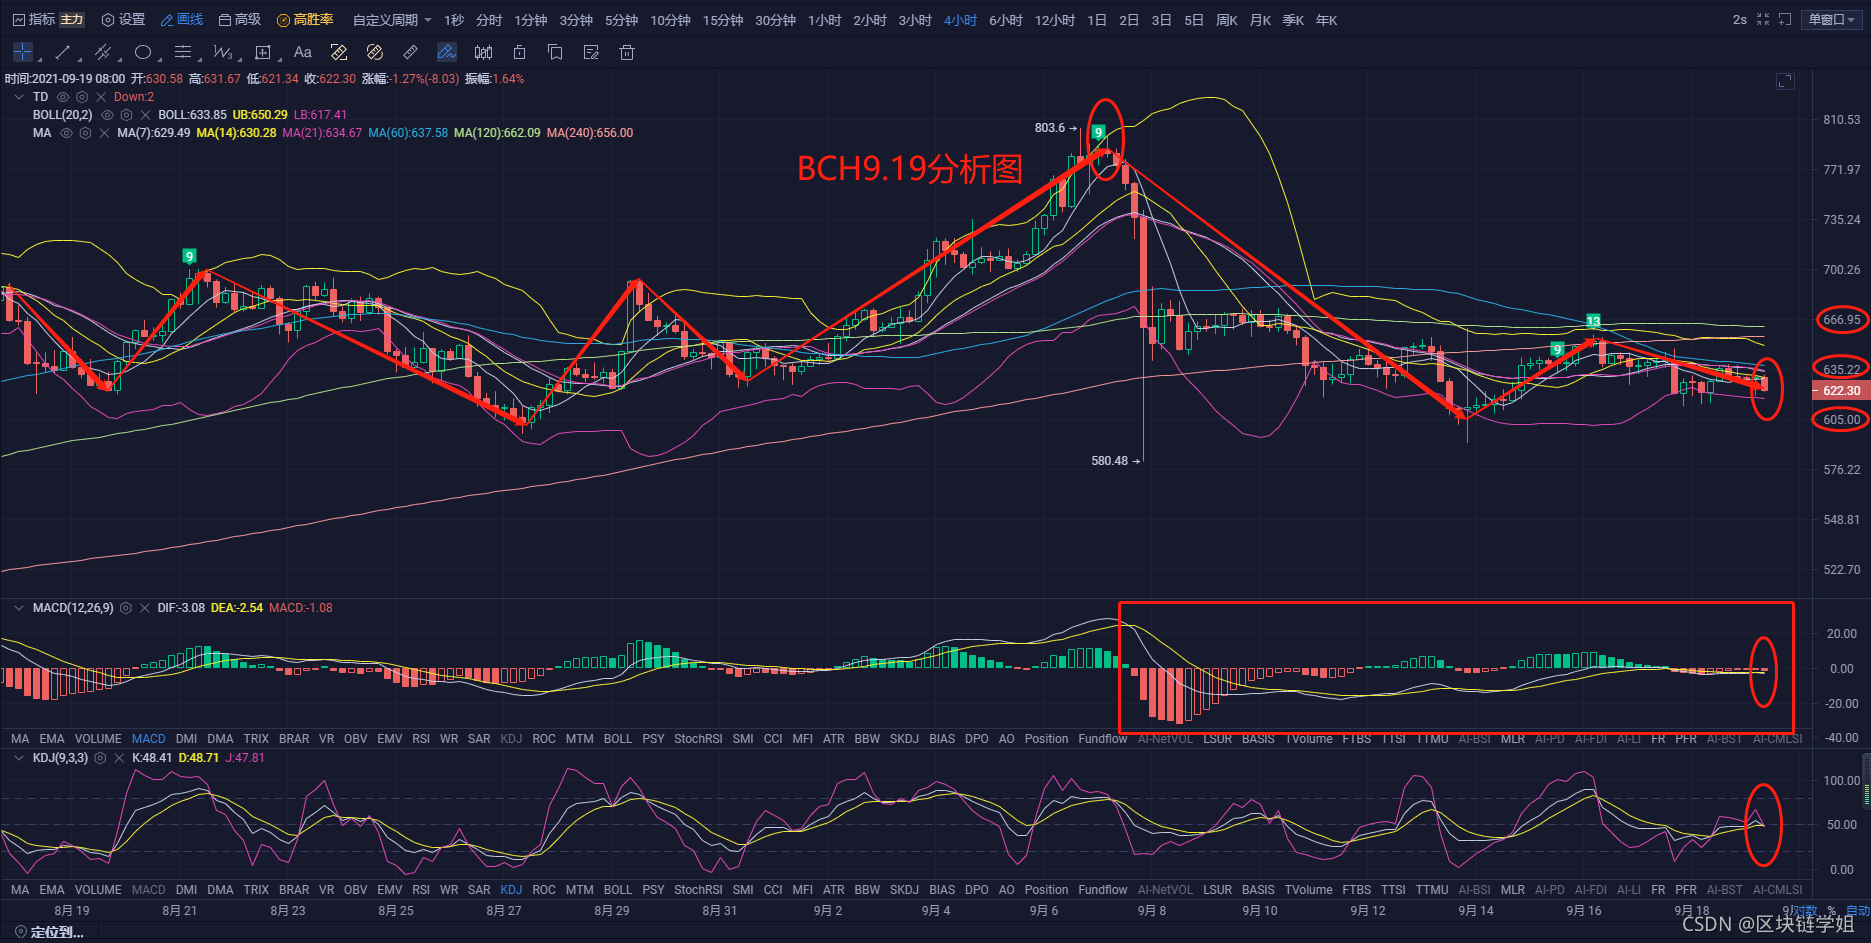Click the lock drawings icon
This screenshot has width=1871, height=943.
tap(519, 52)
